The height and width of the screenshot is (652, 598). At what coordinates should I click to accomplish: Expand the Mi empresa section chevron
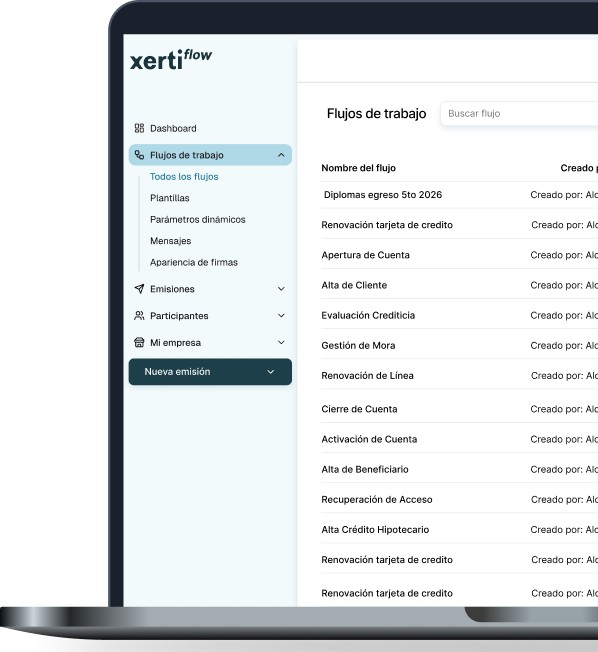click(281, 342)
